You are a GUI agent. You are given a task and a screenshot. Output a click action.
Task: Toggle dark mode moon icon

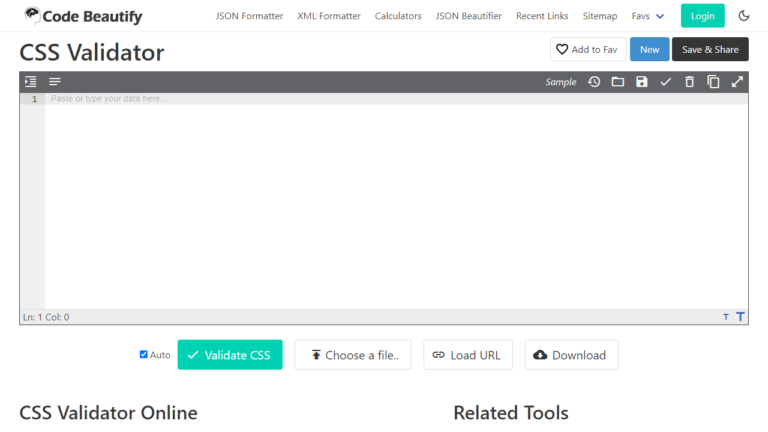(x=744, y=16)
